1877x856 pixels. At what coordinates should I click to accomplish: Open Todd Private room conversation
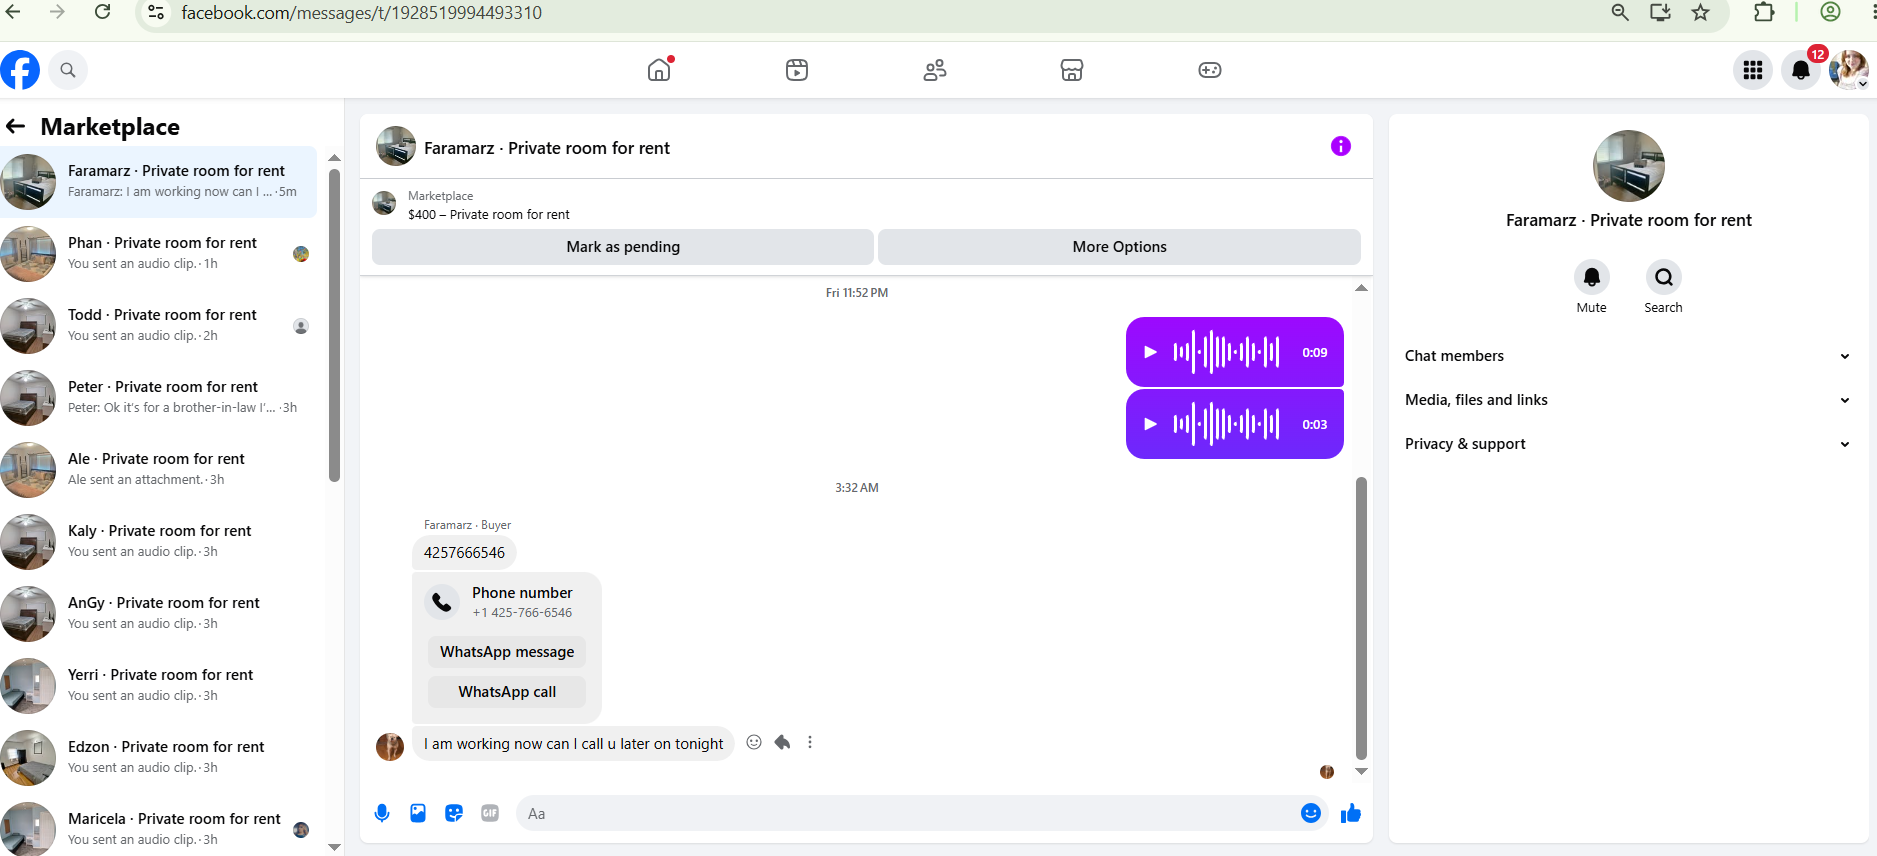point(158,325)
